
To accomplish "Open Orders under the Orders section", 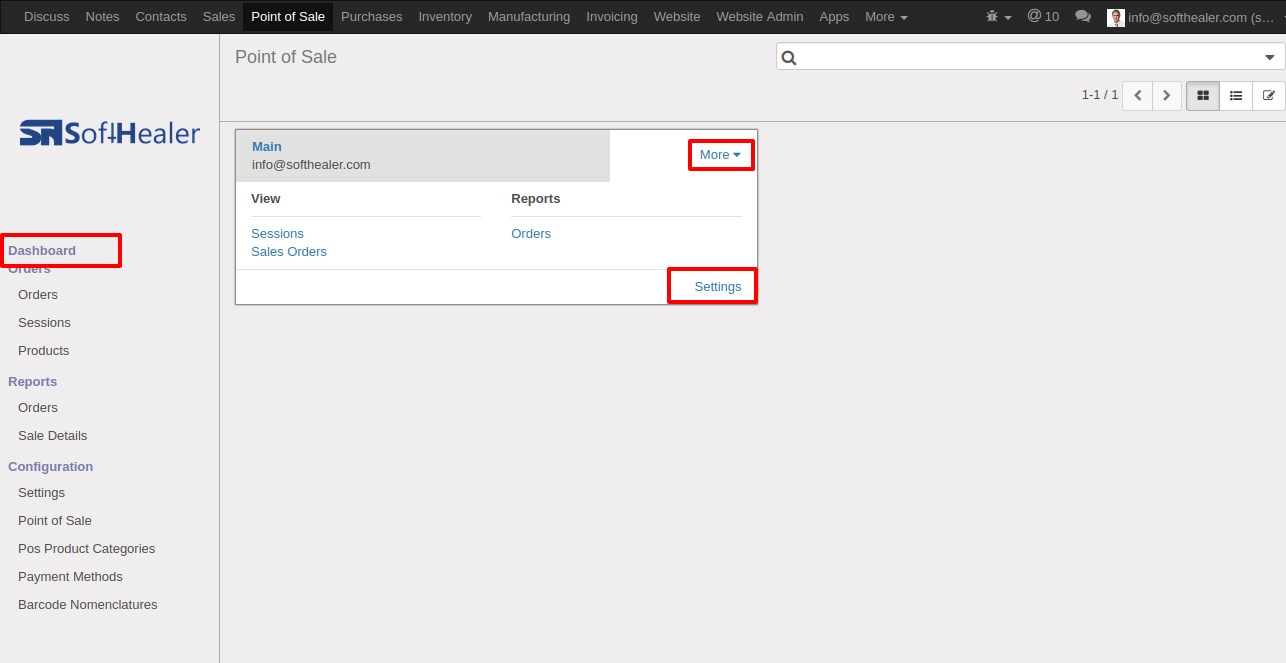I will tap(38, 295).
